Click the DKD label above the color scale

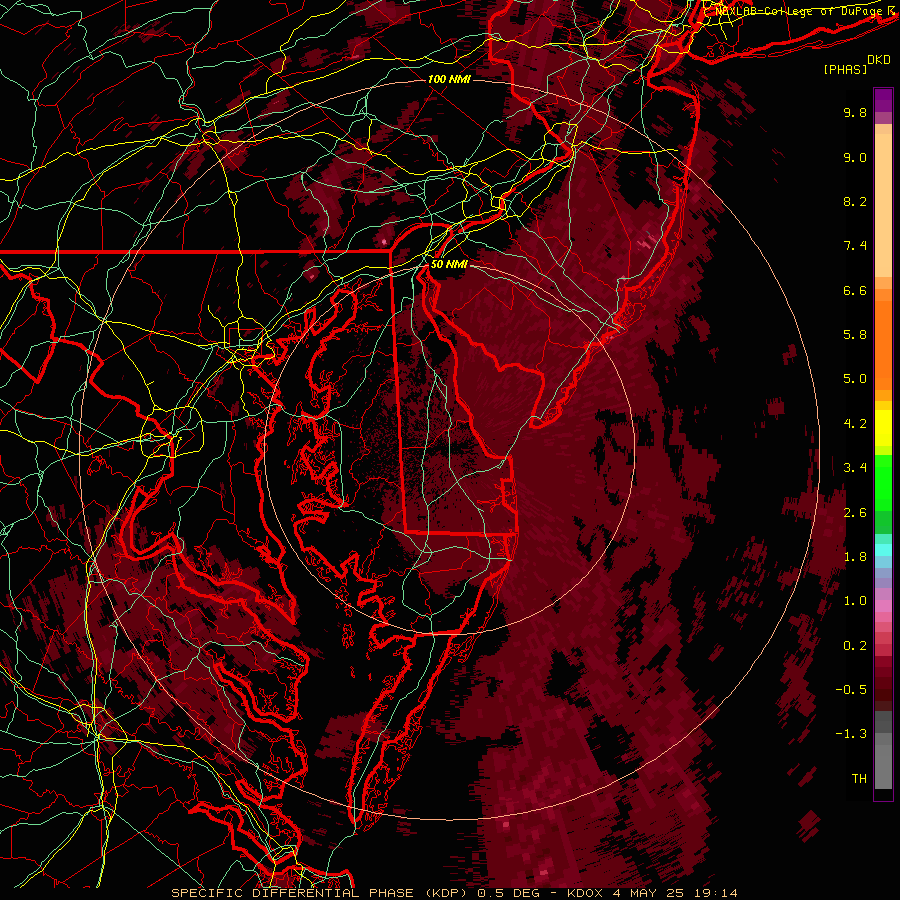879,60
